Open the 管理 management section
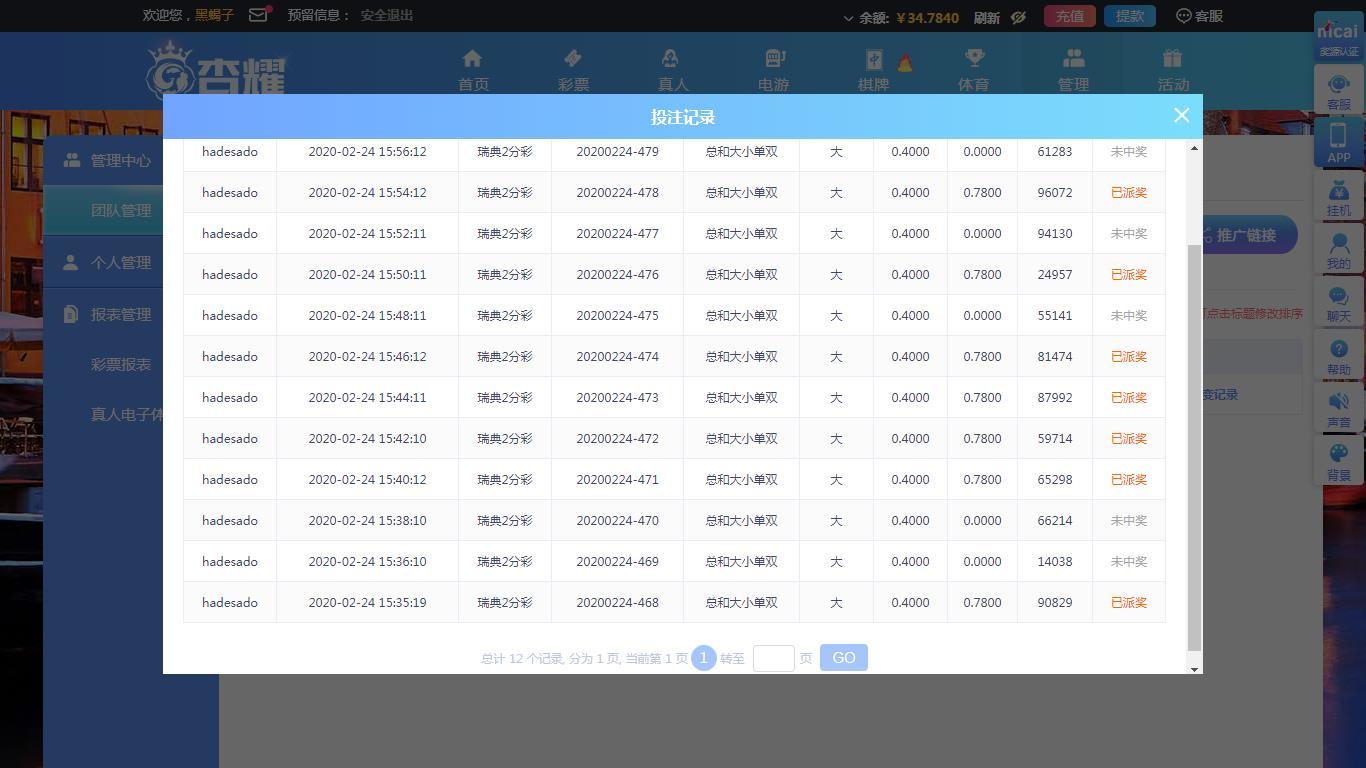Screen dimensions: 1366x768 click(x=1073, y=70)
